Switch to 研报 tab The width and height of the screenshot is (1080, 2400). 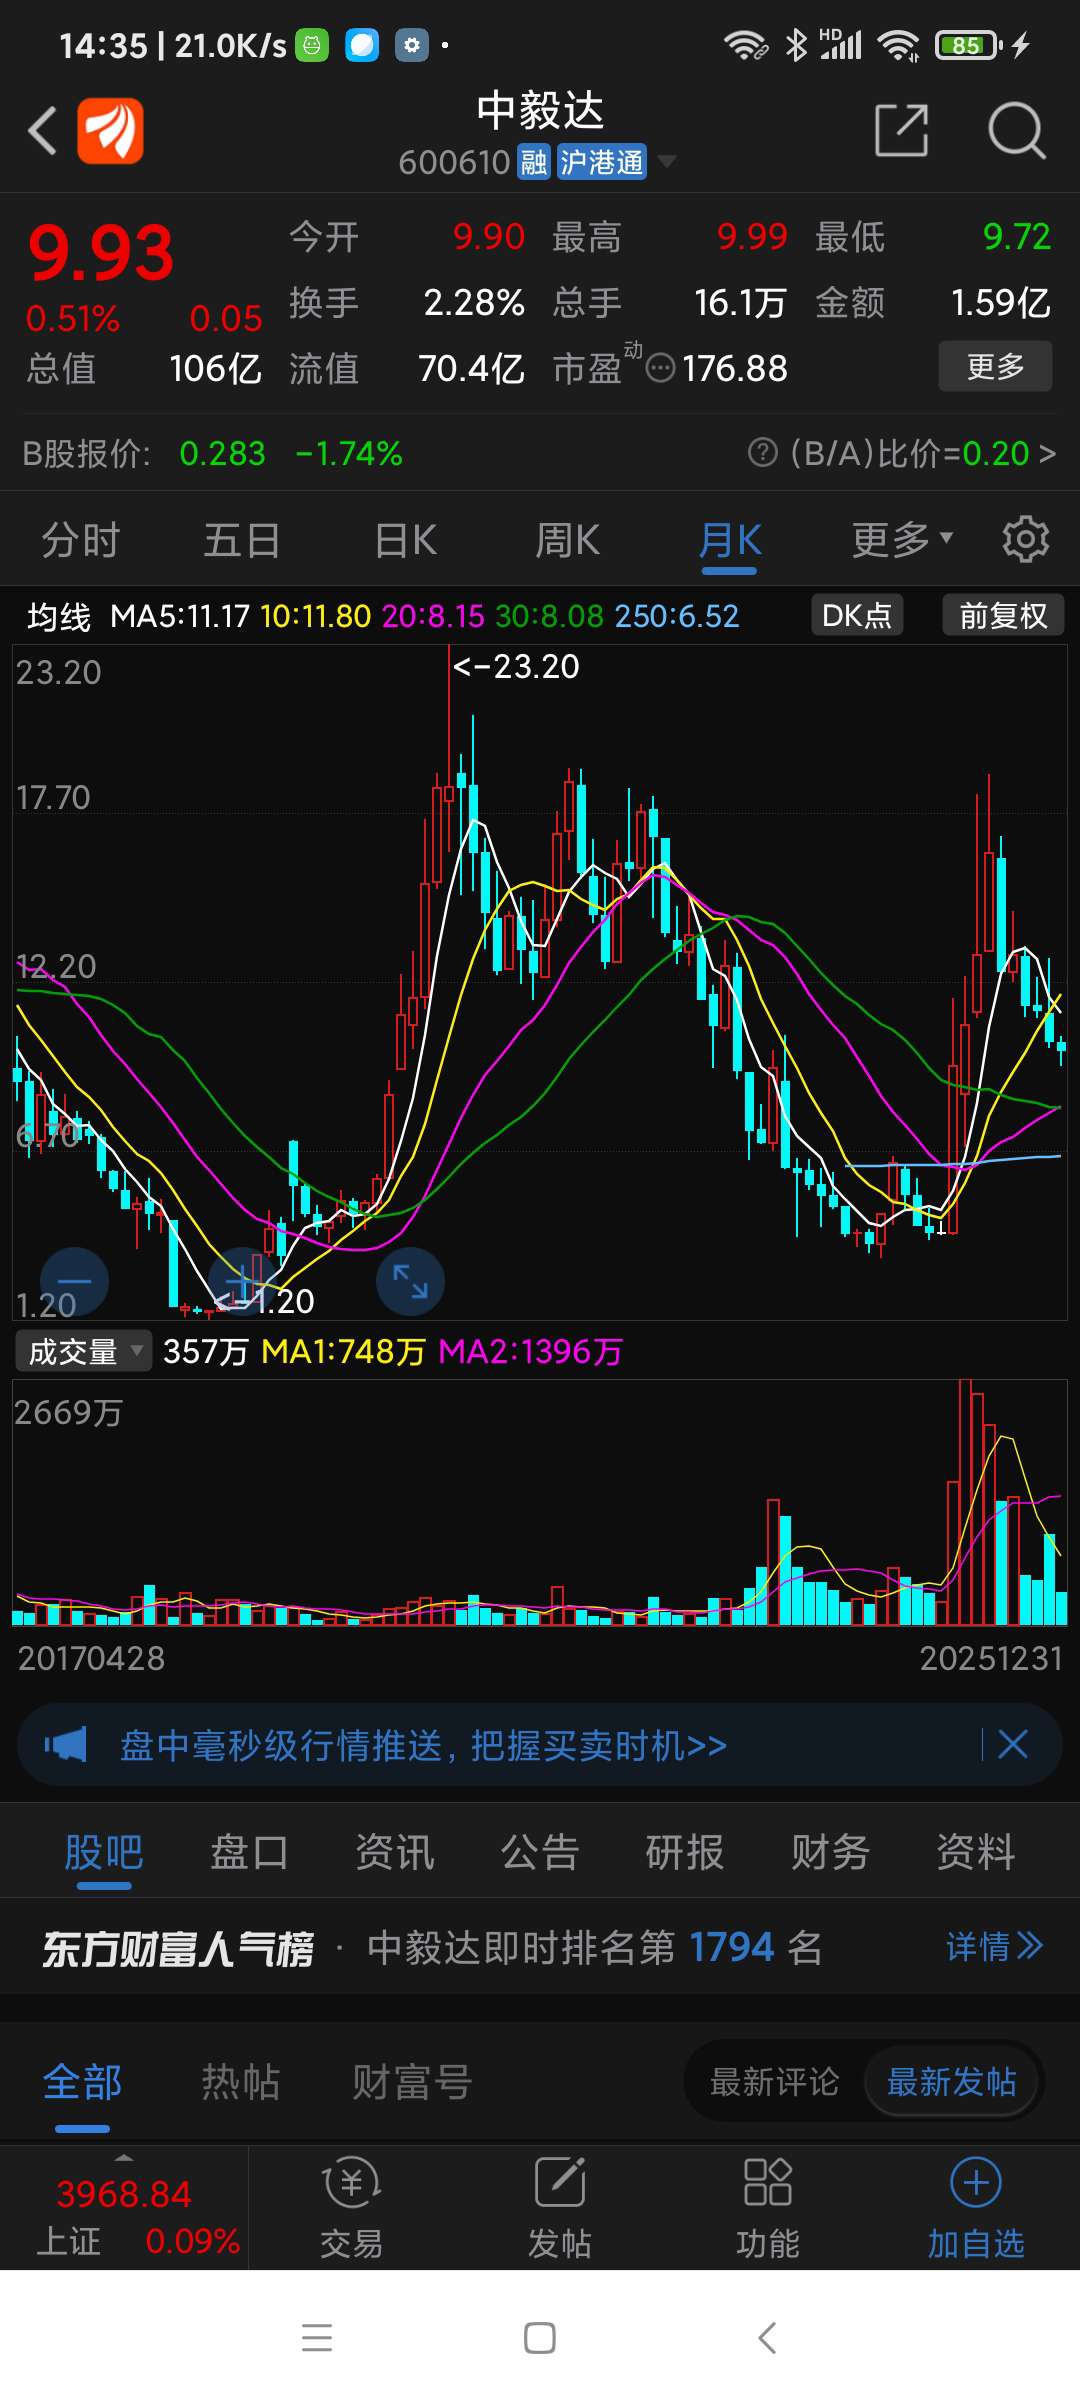(685, 1852)
